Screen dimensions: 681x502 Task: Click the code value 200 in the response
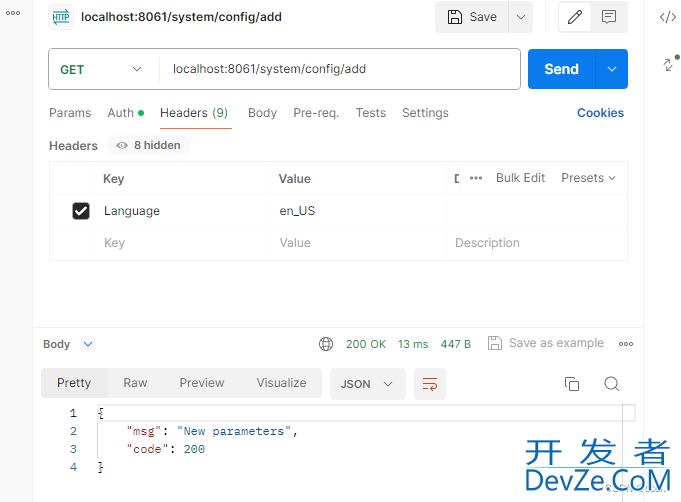(194, 449)
